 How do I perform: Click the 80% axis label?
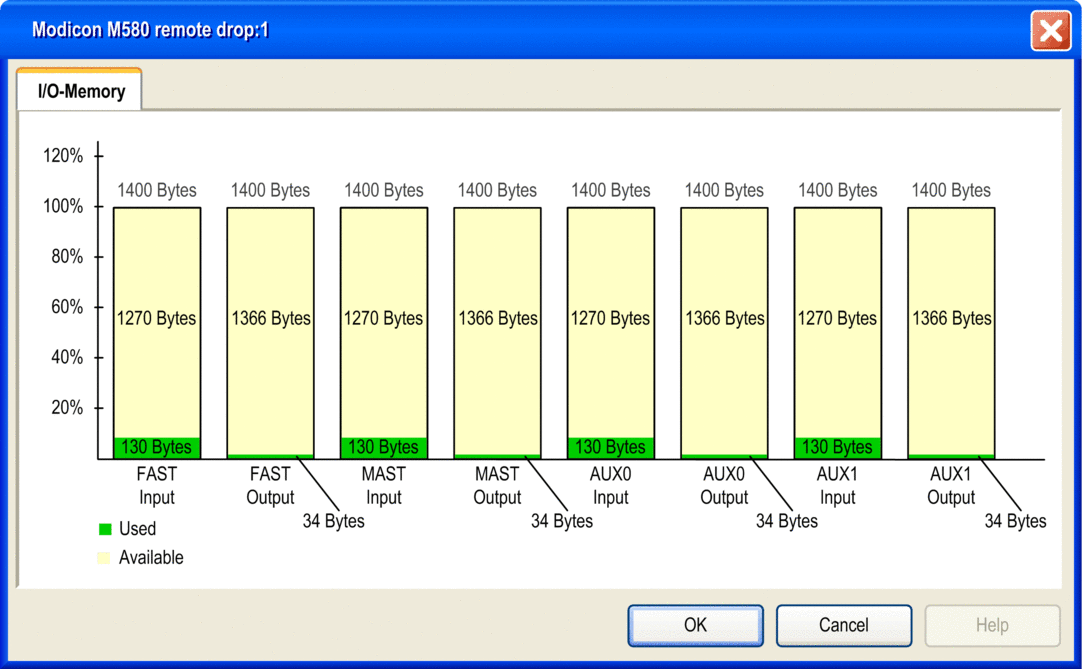click(67, 257)
